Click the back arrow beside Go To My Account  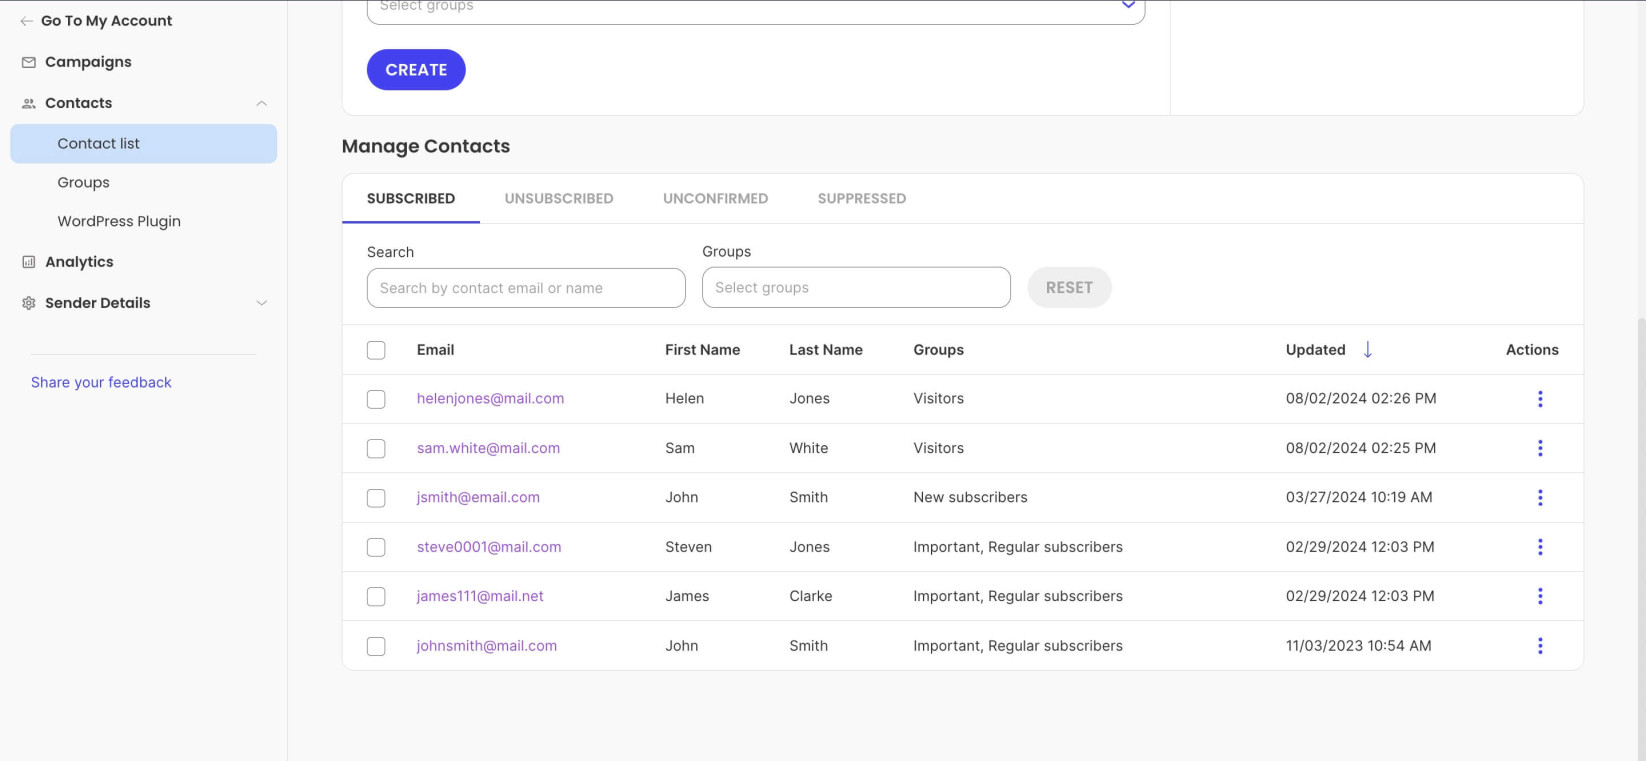pyautogui.click(x=26, y=21)
